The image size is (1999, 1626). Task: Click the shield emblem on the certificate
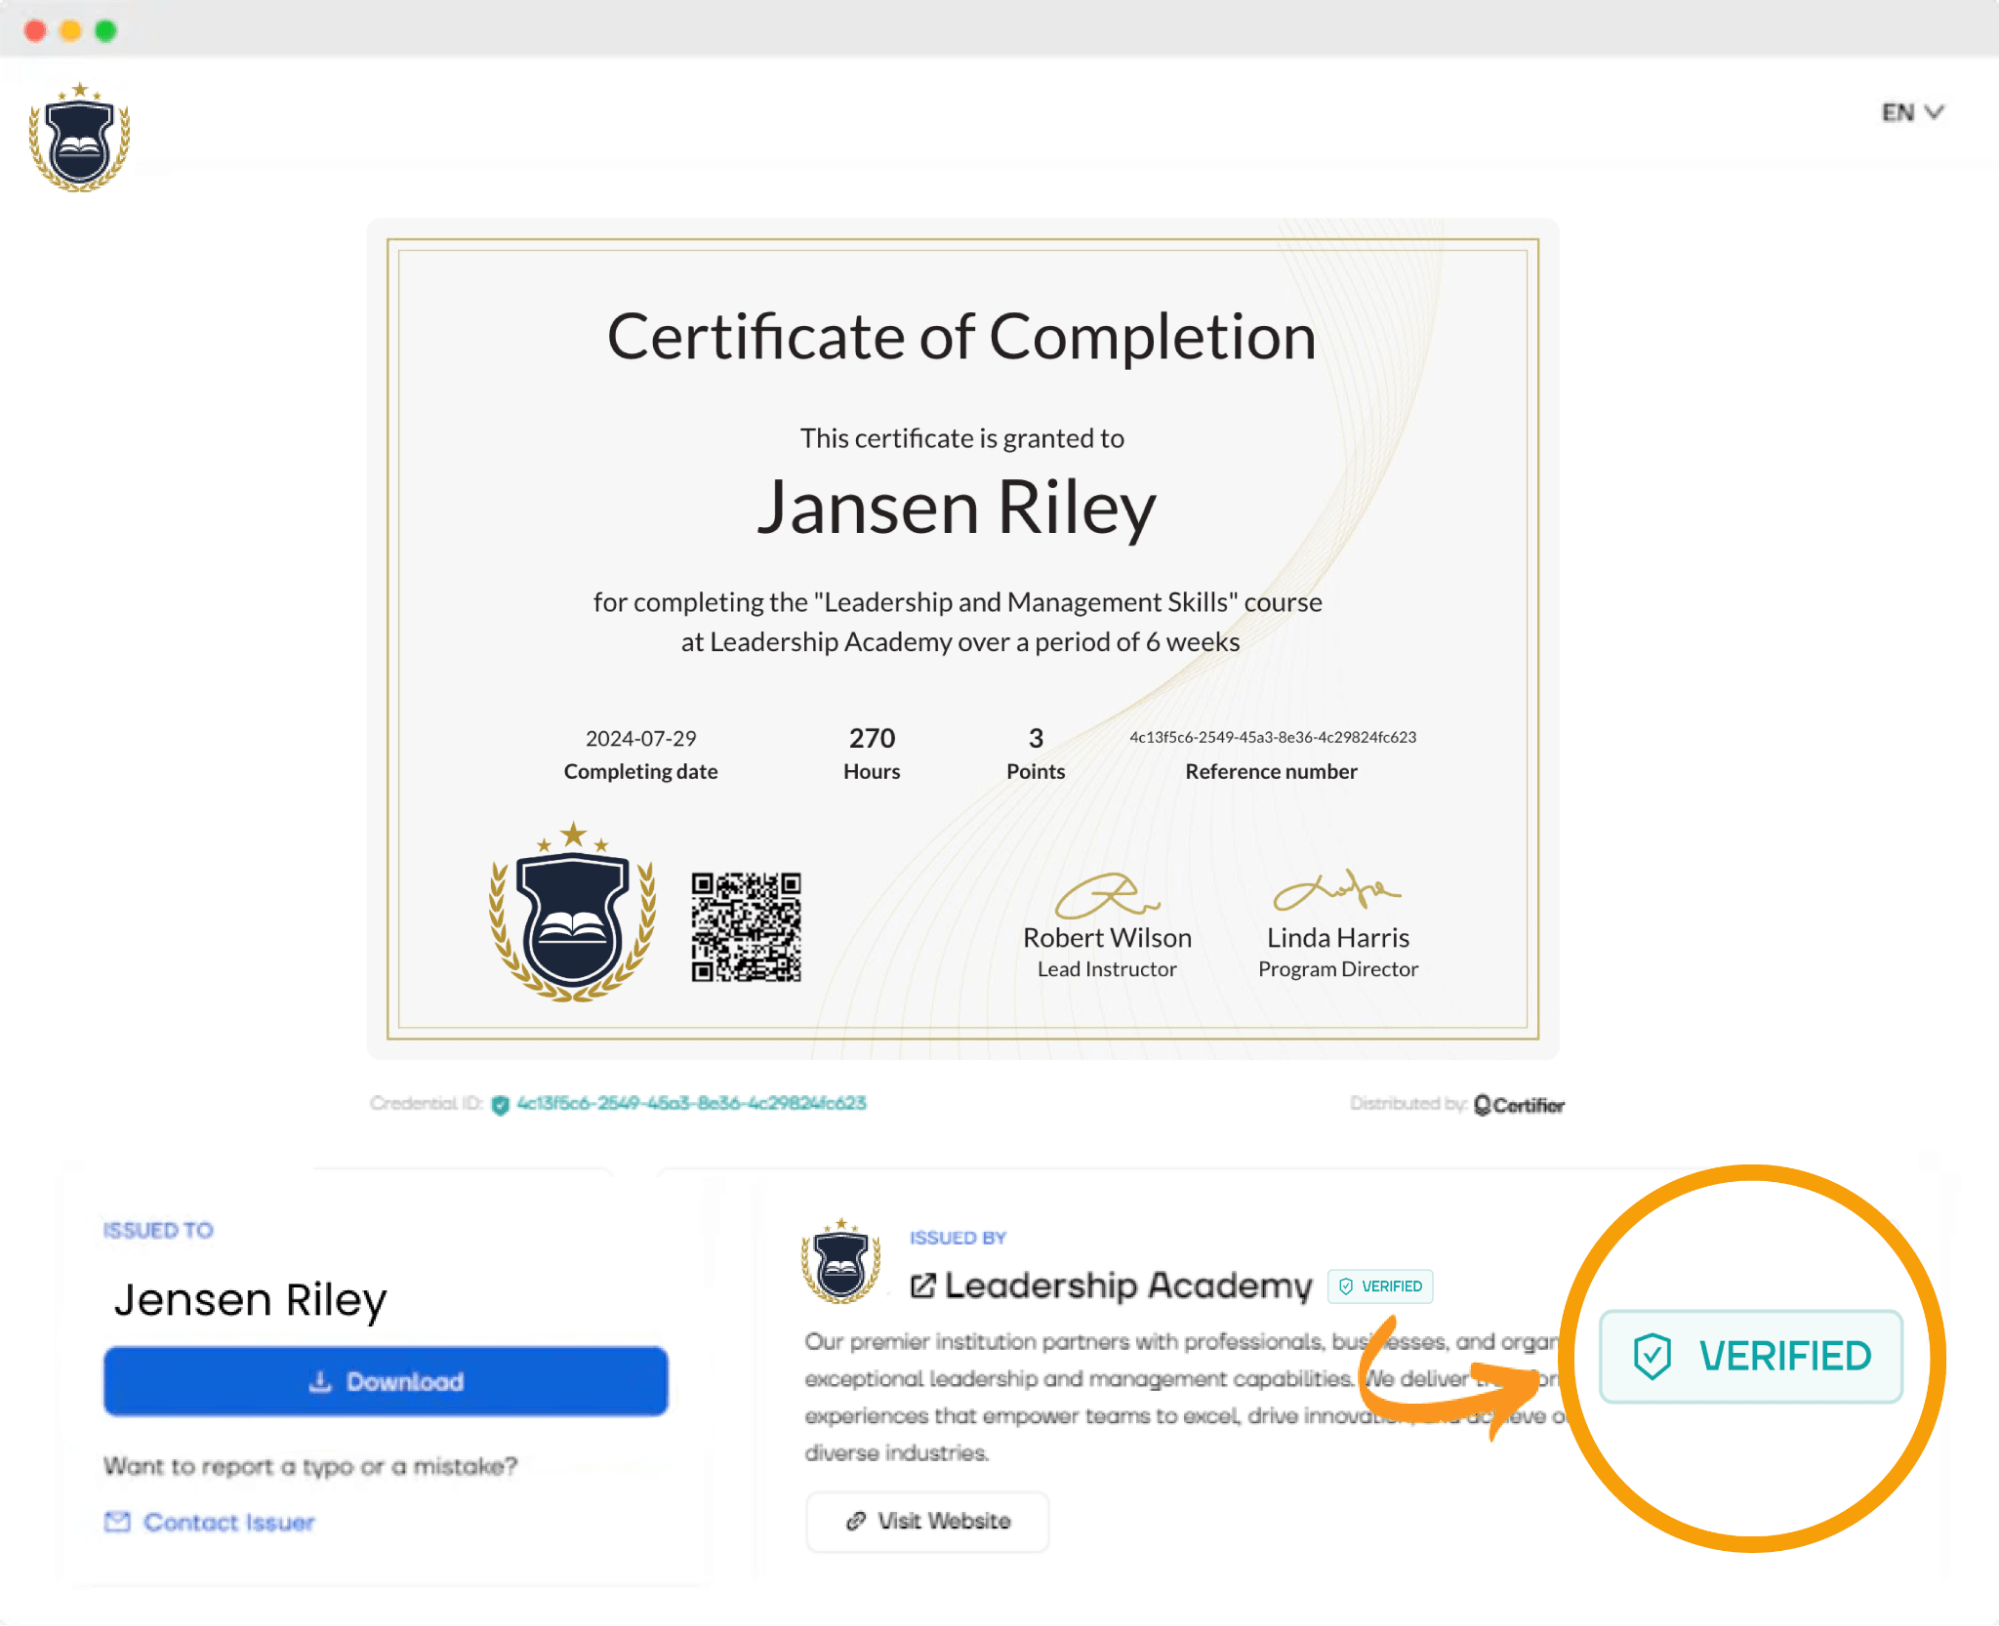572,912
